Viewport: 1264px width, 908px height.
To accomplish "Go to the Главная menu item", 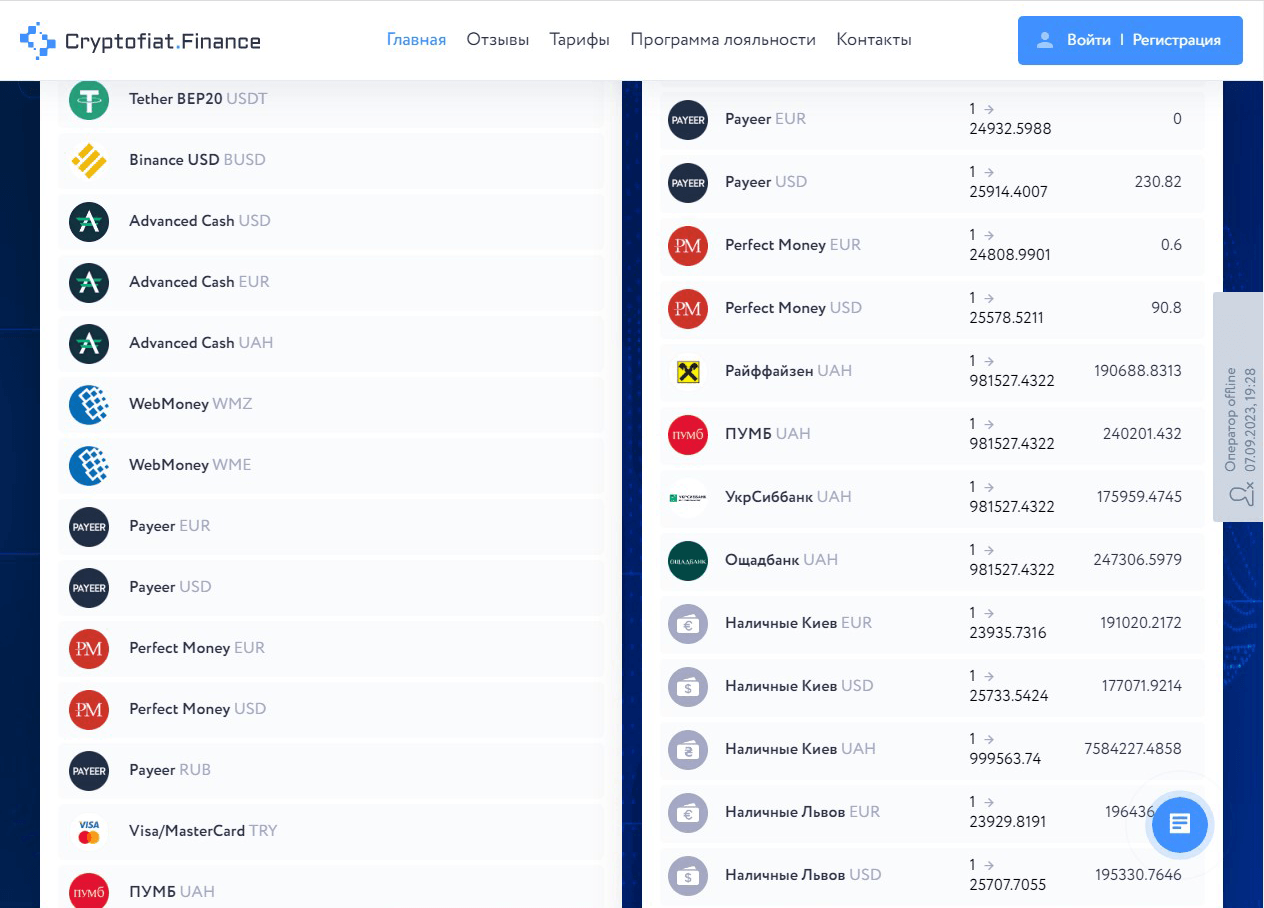I will (x=416, y=40).
